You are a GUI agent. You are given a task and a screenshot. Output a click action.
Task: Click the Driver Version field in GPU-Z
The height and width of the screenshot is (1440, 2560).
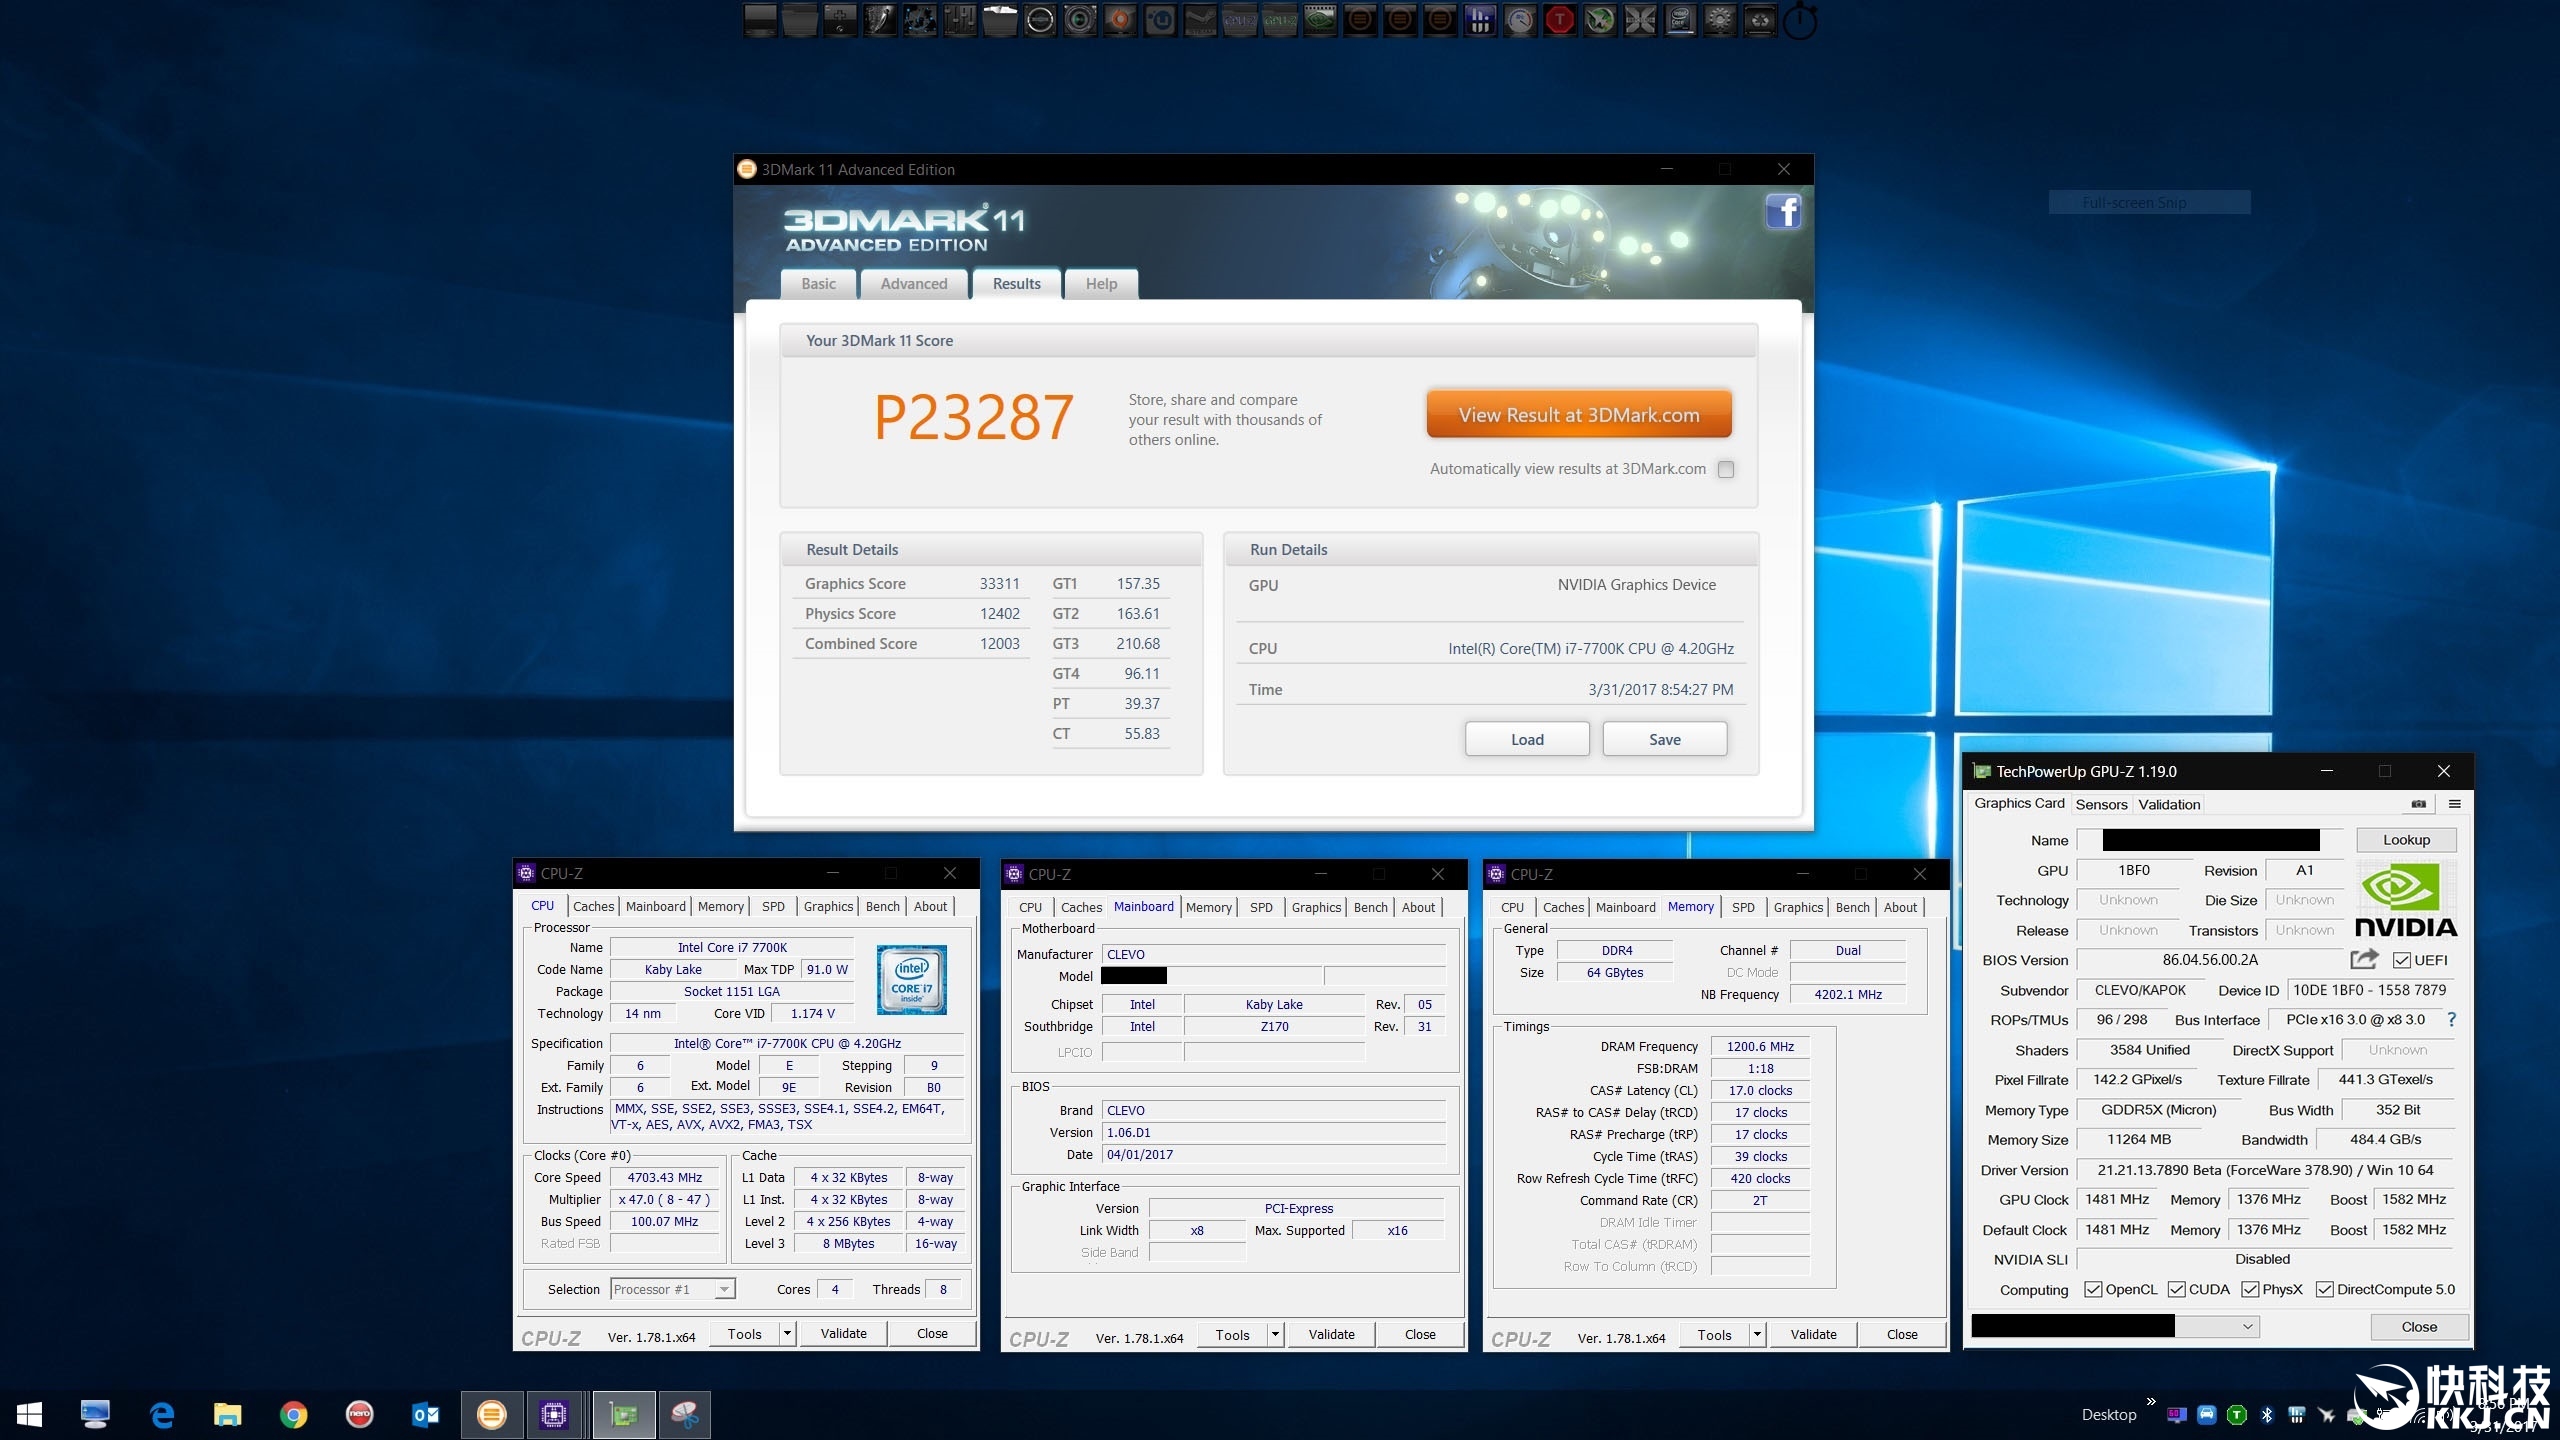pos(2265,1170)
